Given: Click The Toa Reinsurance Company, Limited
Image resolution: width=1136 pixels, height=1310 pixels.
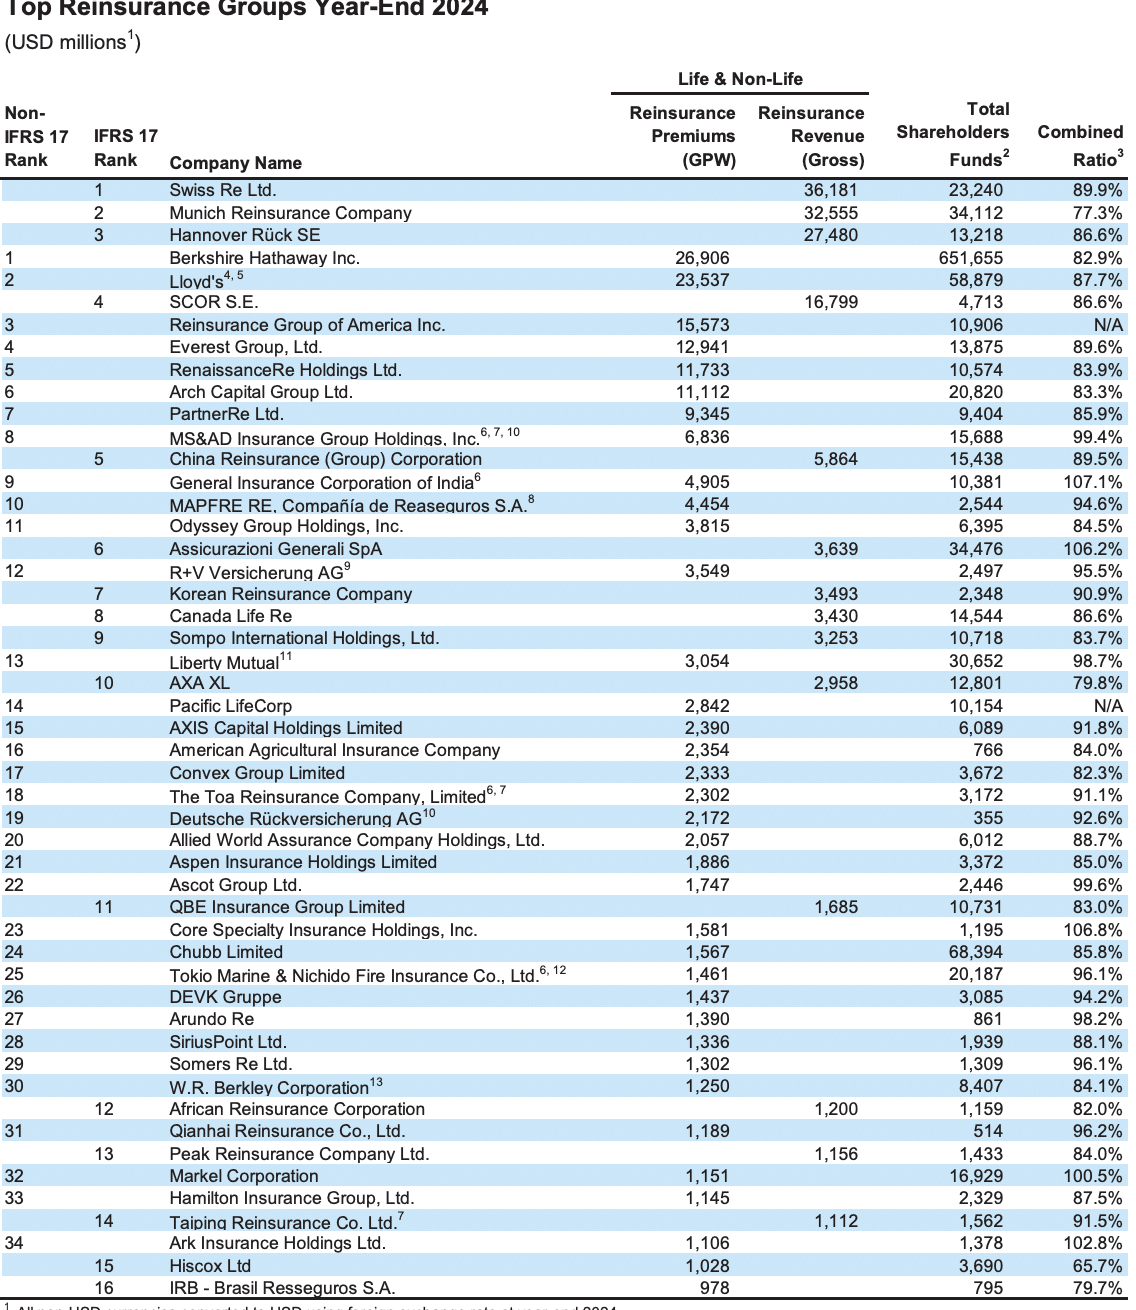Looking at the screenshot, I should pos(327,796).
